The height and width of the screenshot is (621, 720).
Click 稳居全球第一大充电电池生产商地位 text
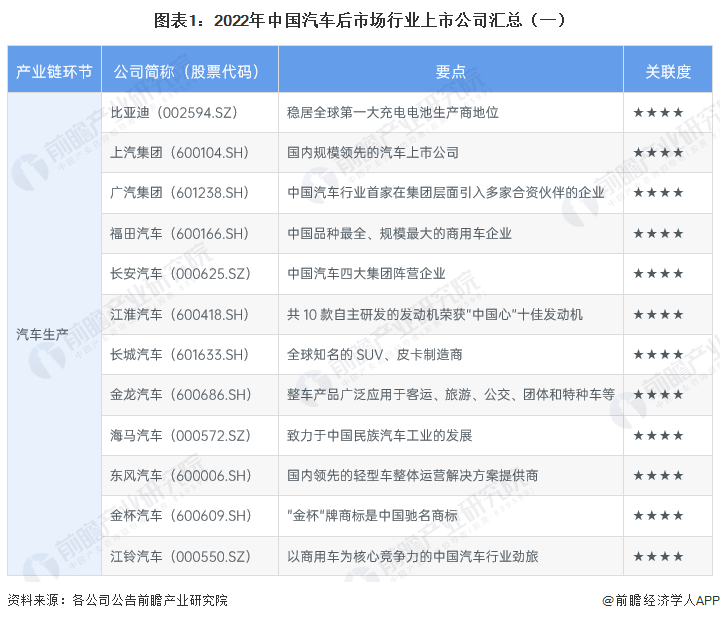click(393, 113)
